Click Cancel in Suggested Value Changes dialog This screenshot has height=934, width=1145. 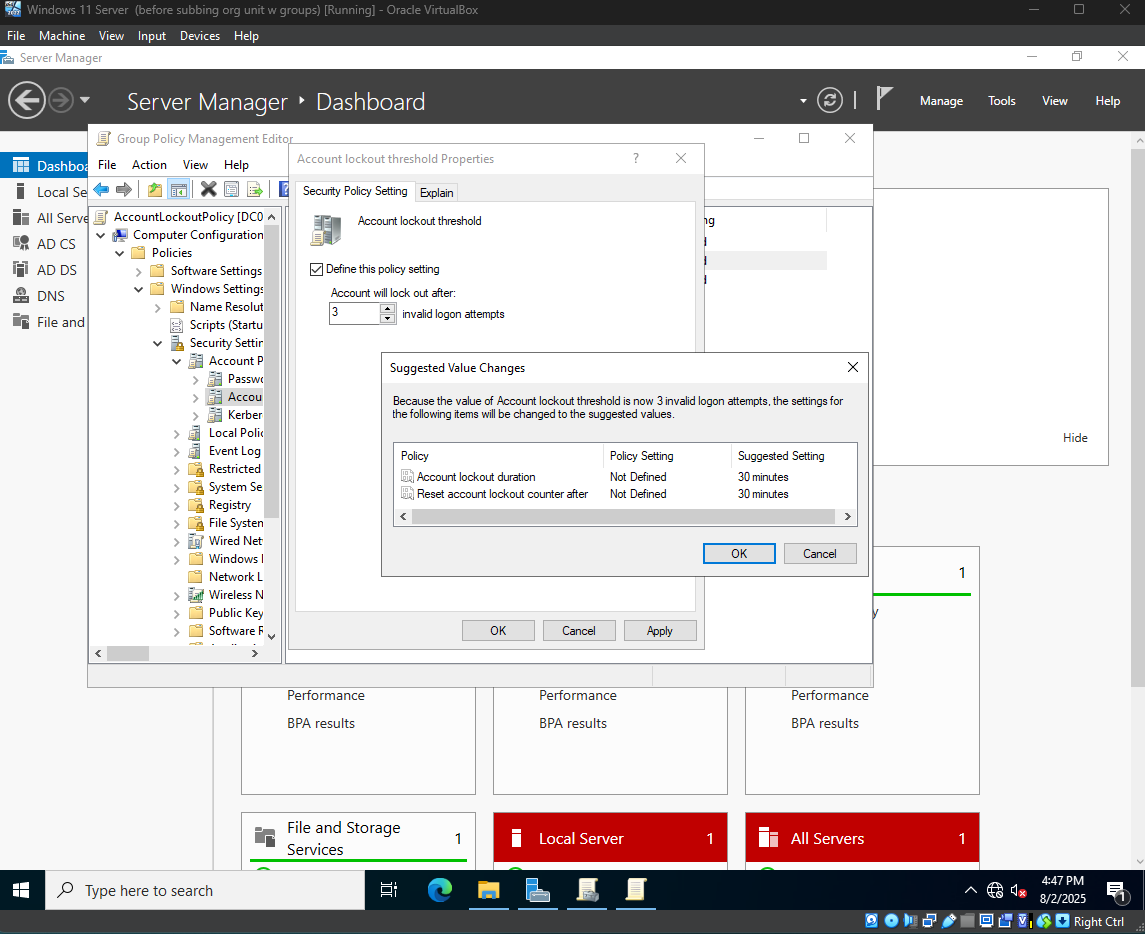coord(819,554)
